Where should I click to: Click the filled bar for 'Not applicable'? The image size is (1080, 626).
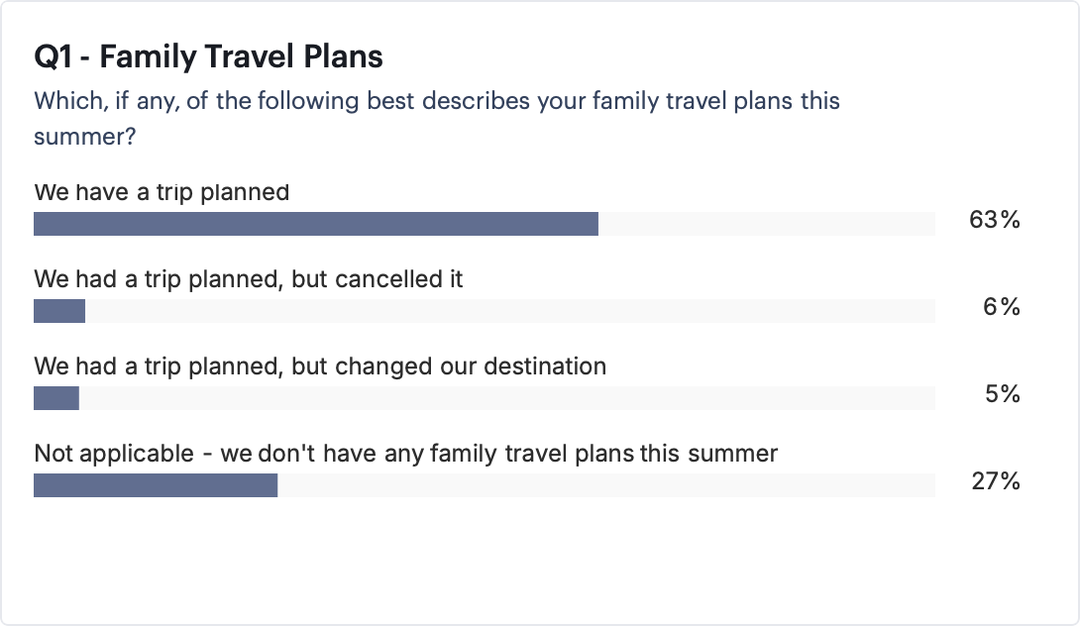pos(156,485)
